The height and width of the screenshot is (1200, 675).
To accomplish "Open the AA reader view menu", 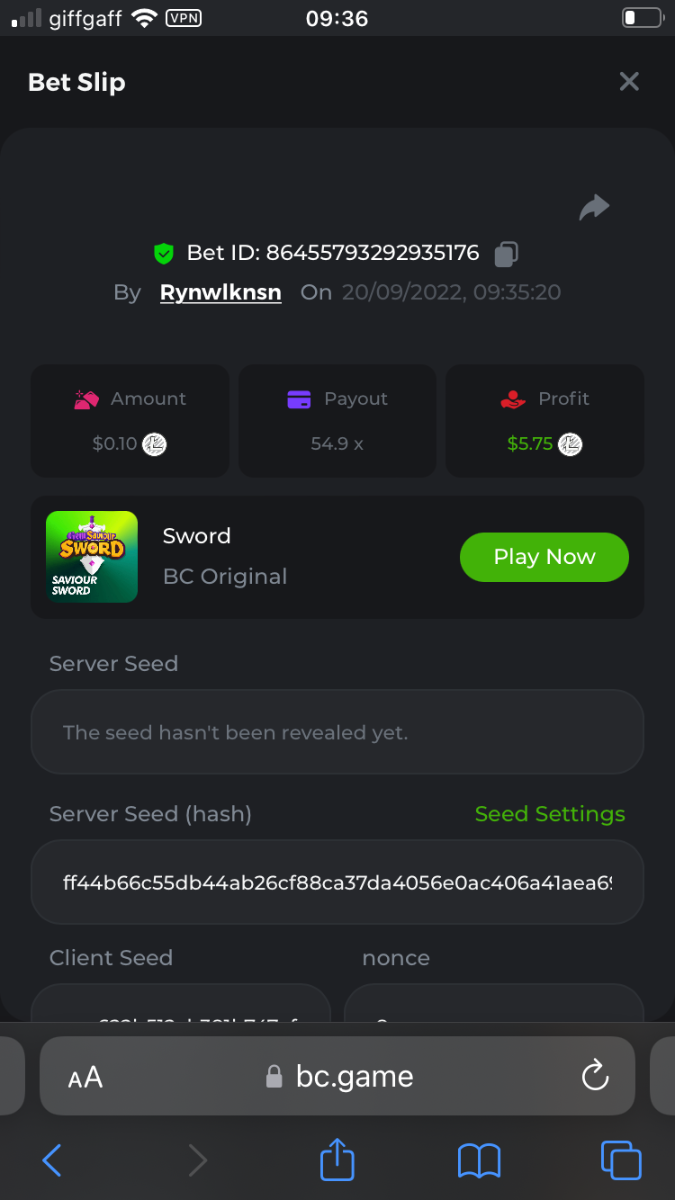I will [x=85, y=1077].
